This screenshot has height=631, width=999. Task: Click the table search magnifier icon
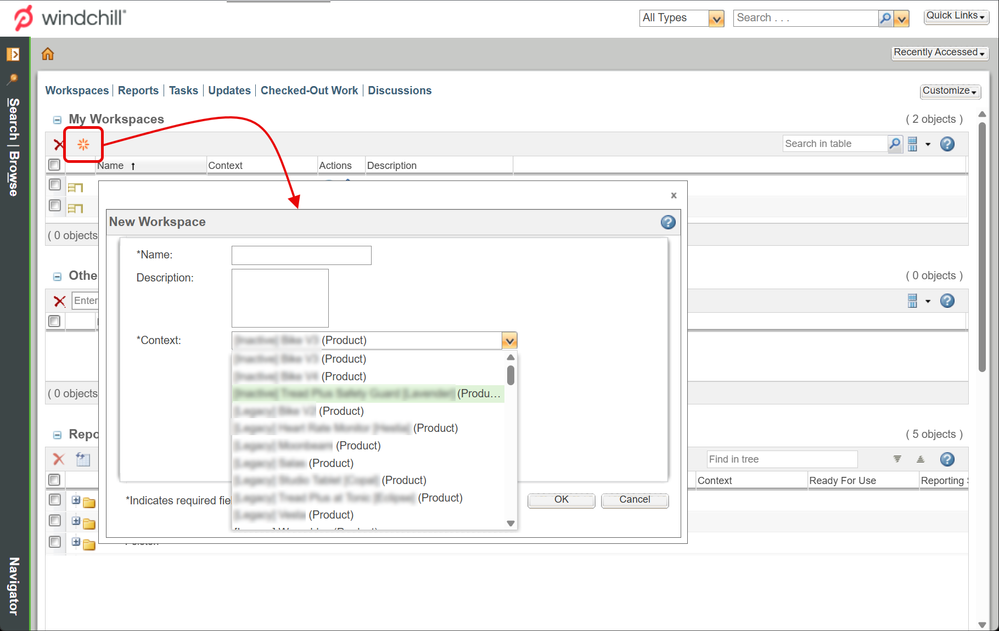(895, 144)
